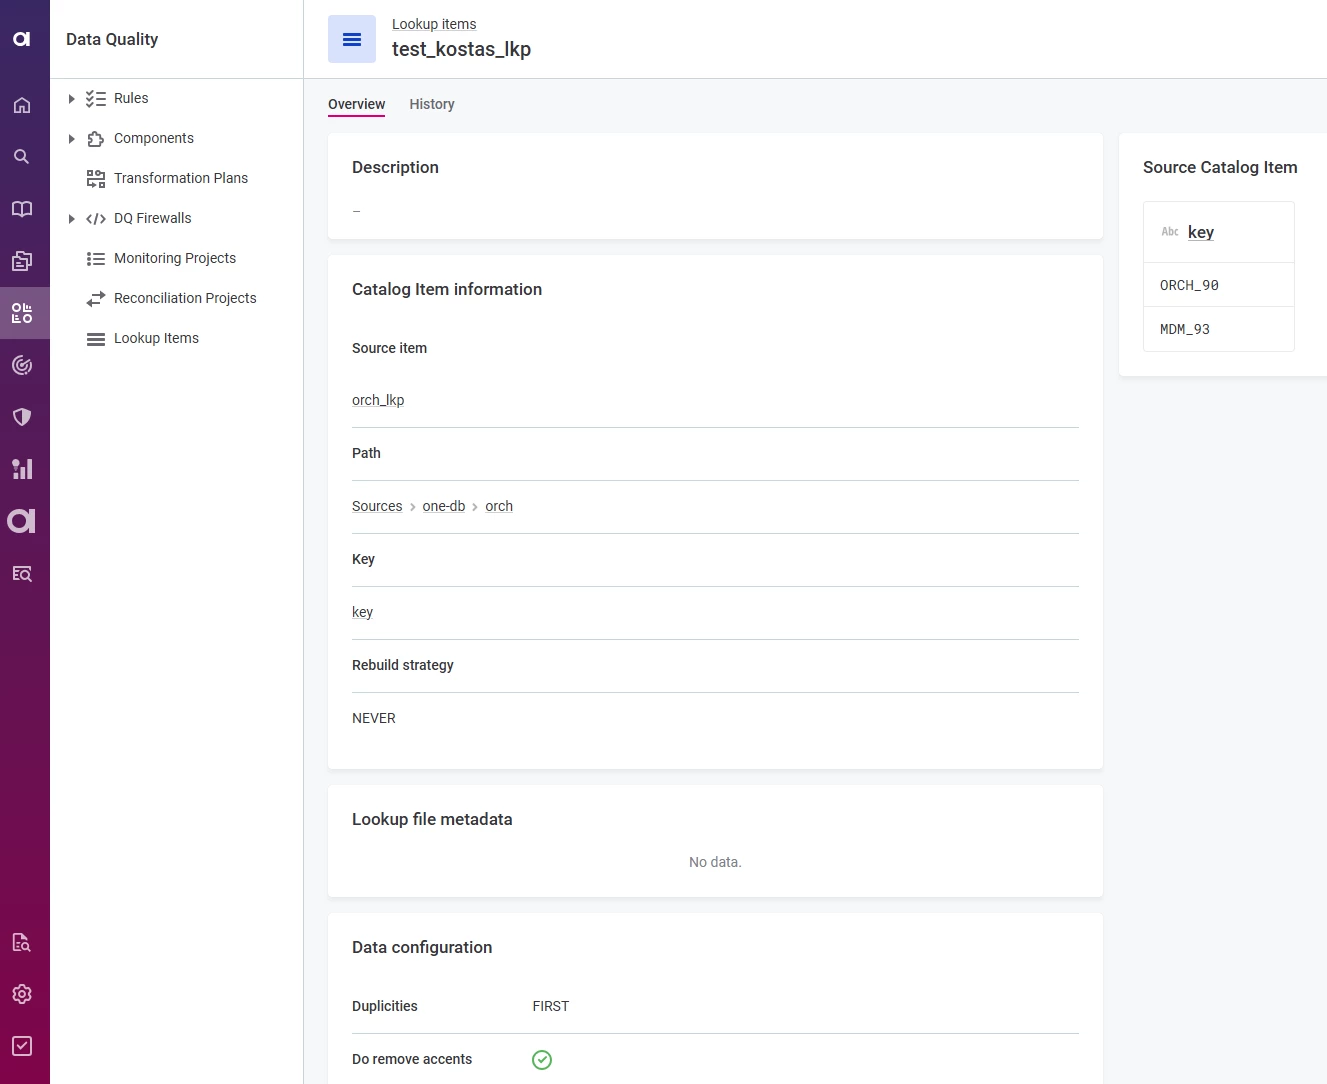Click the green accents check icon

[x=542, y=1060]
